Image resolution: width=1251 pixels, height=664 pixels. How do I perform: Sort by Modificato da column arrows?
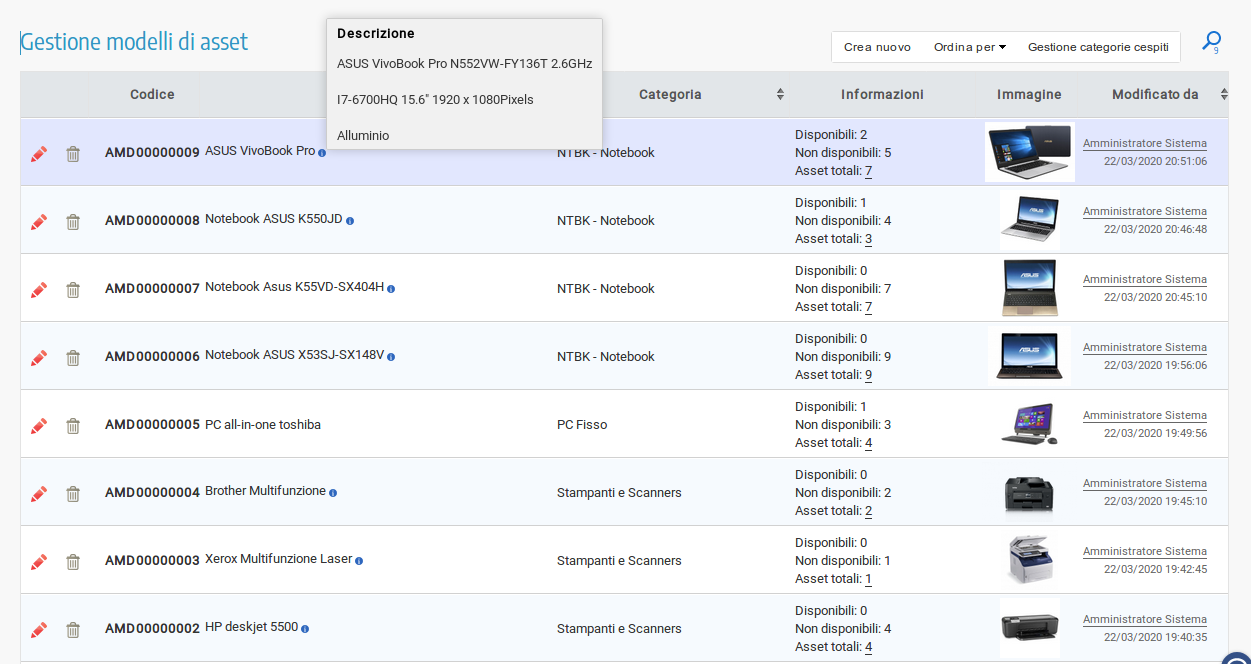1224,95
